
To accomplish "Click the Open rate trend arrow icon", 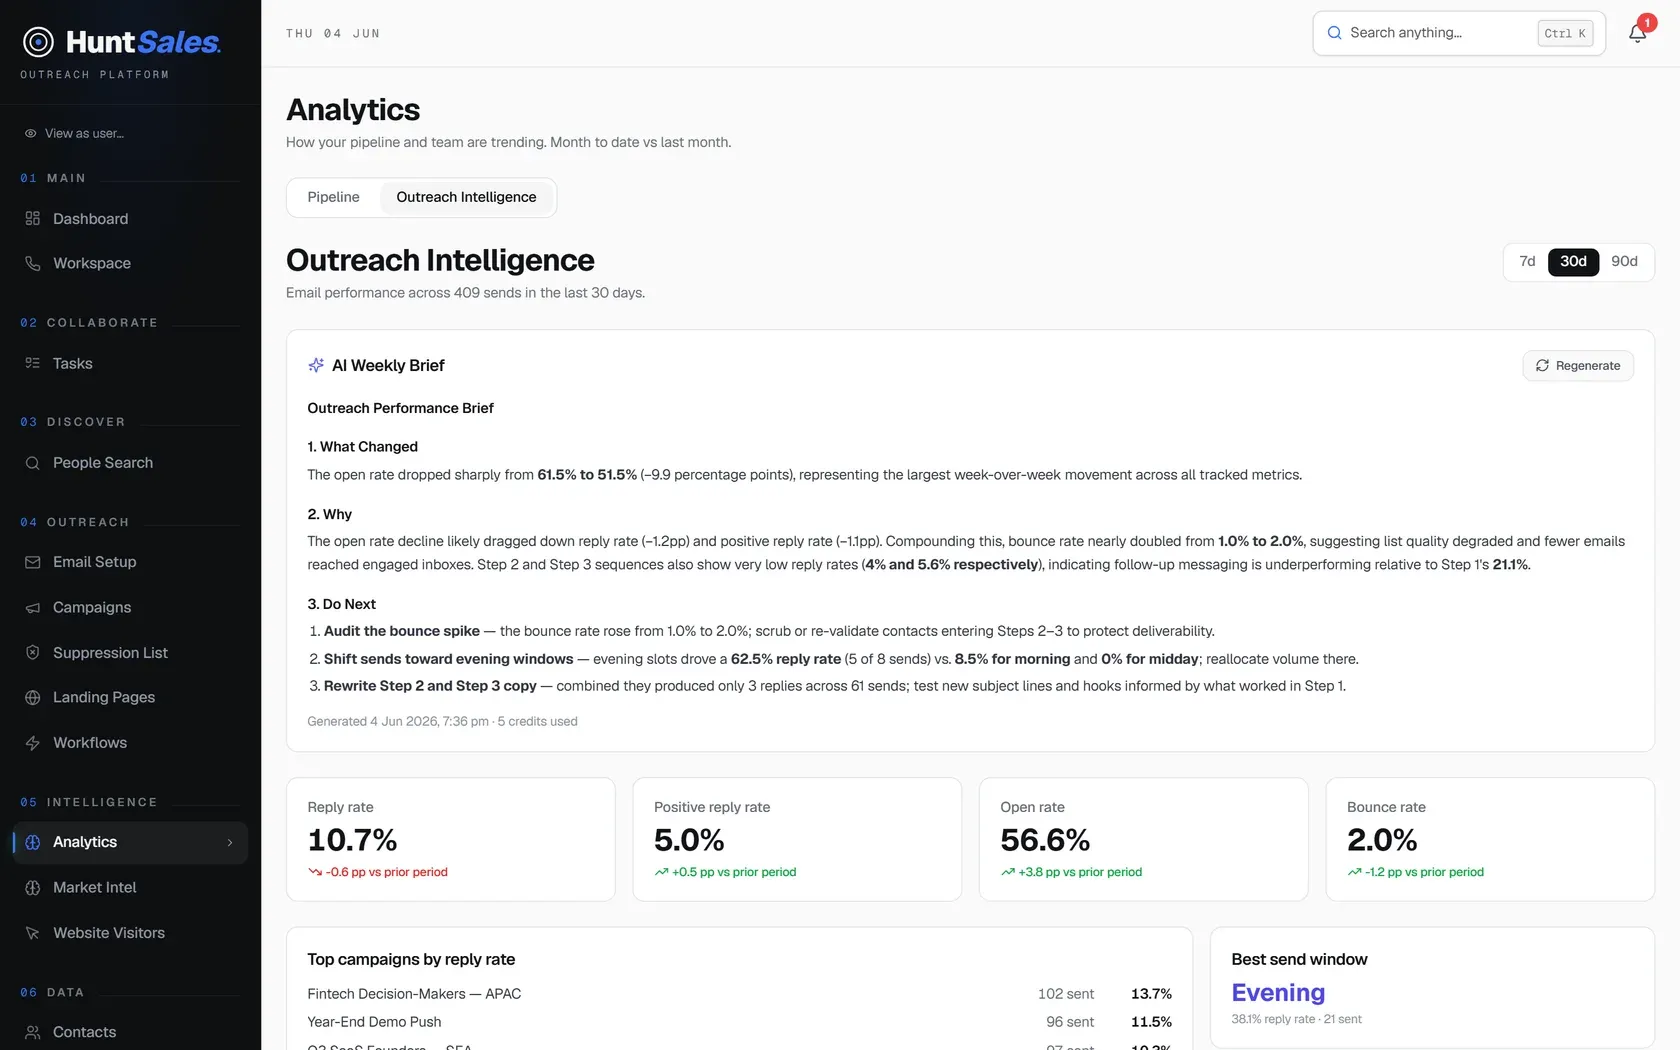I will (1008, 872).
